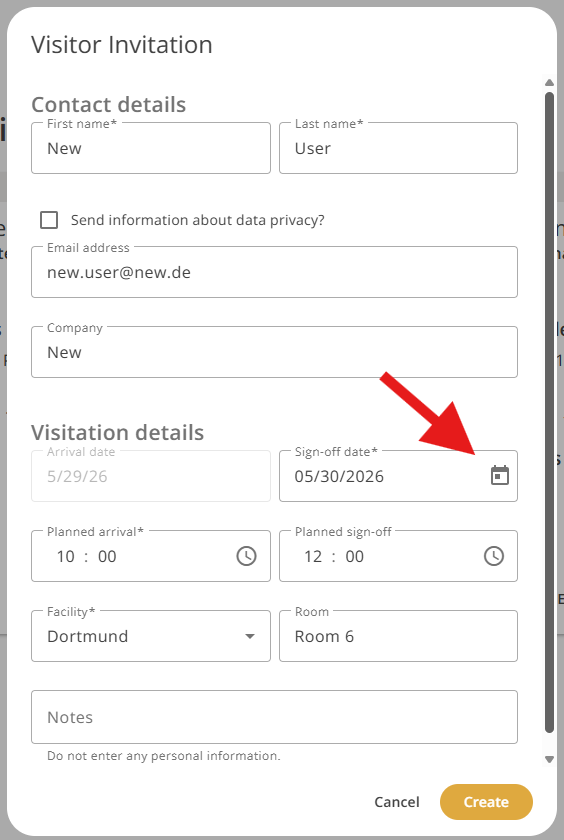Click the Visitor Invitation title
This screenshot has width=564, height=840.
[x=122, y=44]
